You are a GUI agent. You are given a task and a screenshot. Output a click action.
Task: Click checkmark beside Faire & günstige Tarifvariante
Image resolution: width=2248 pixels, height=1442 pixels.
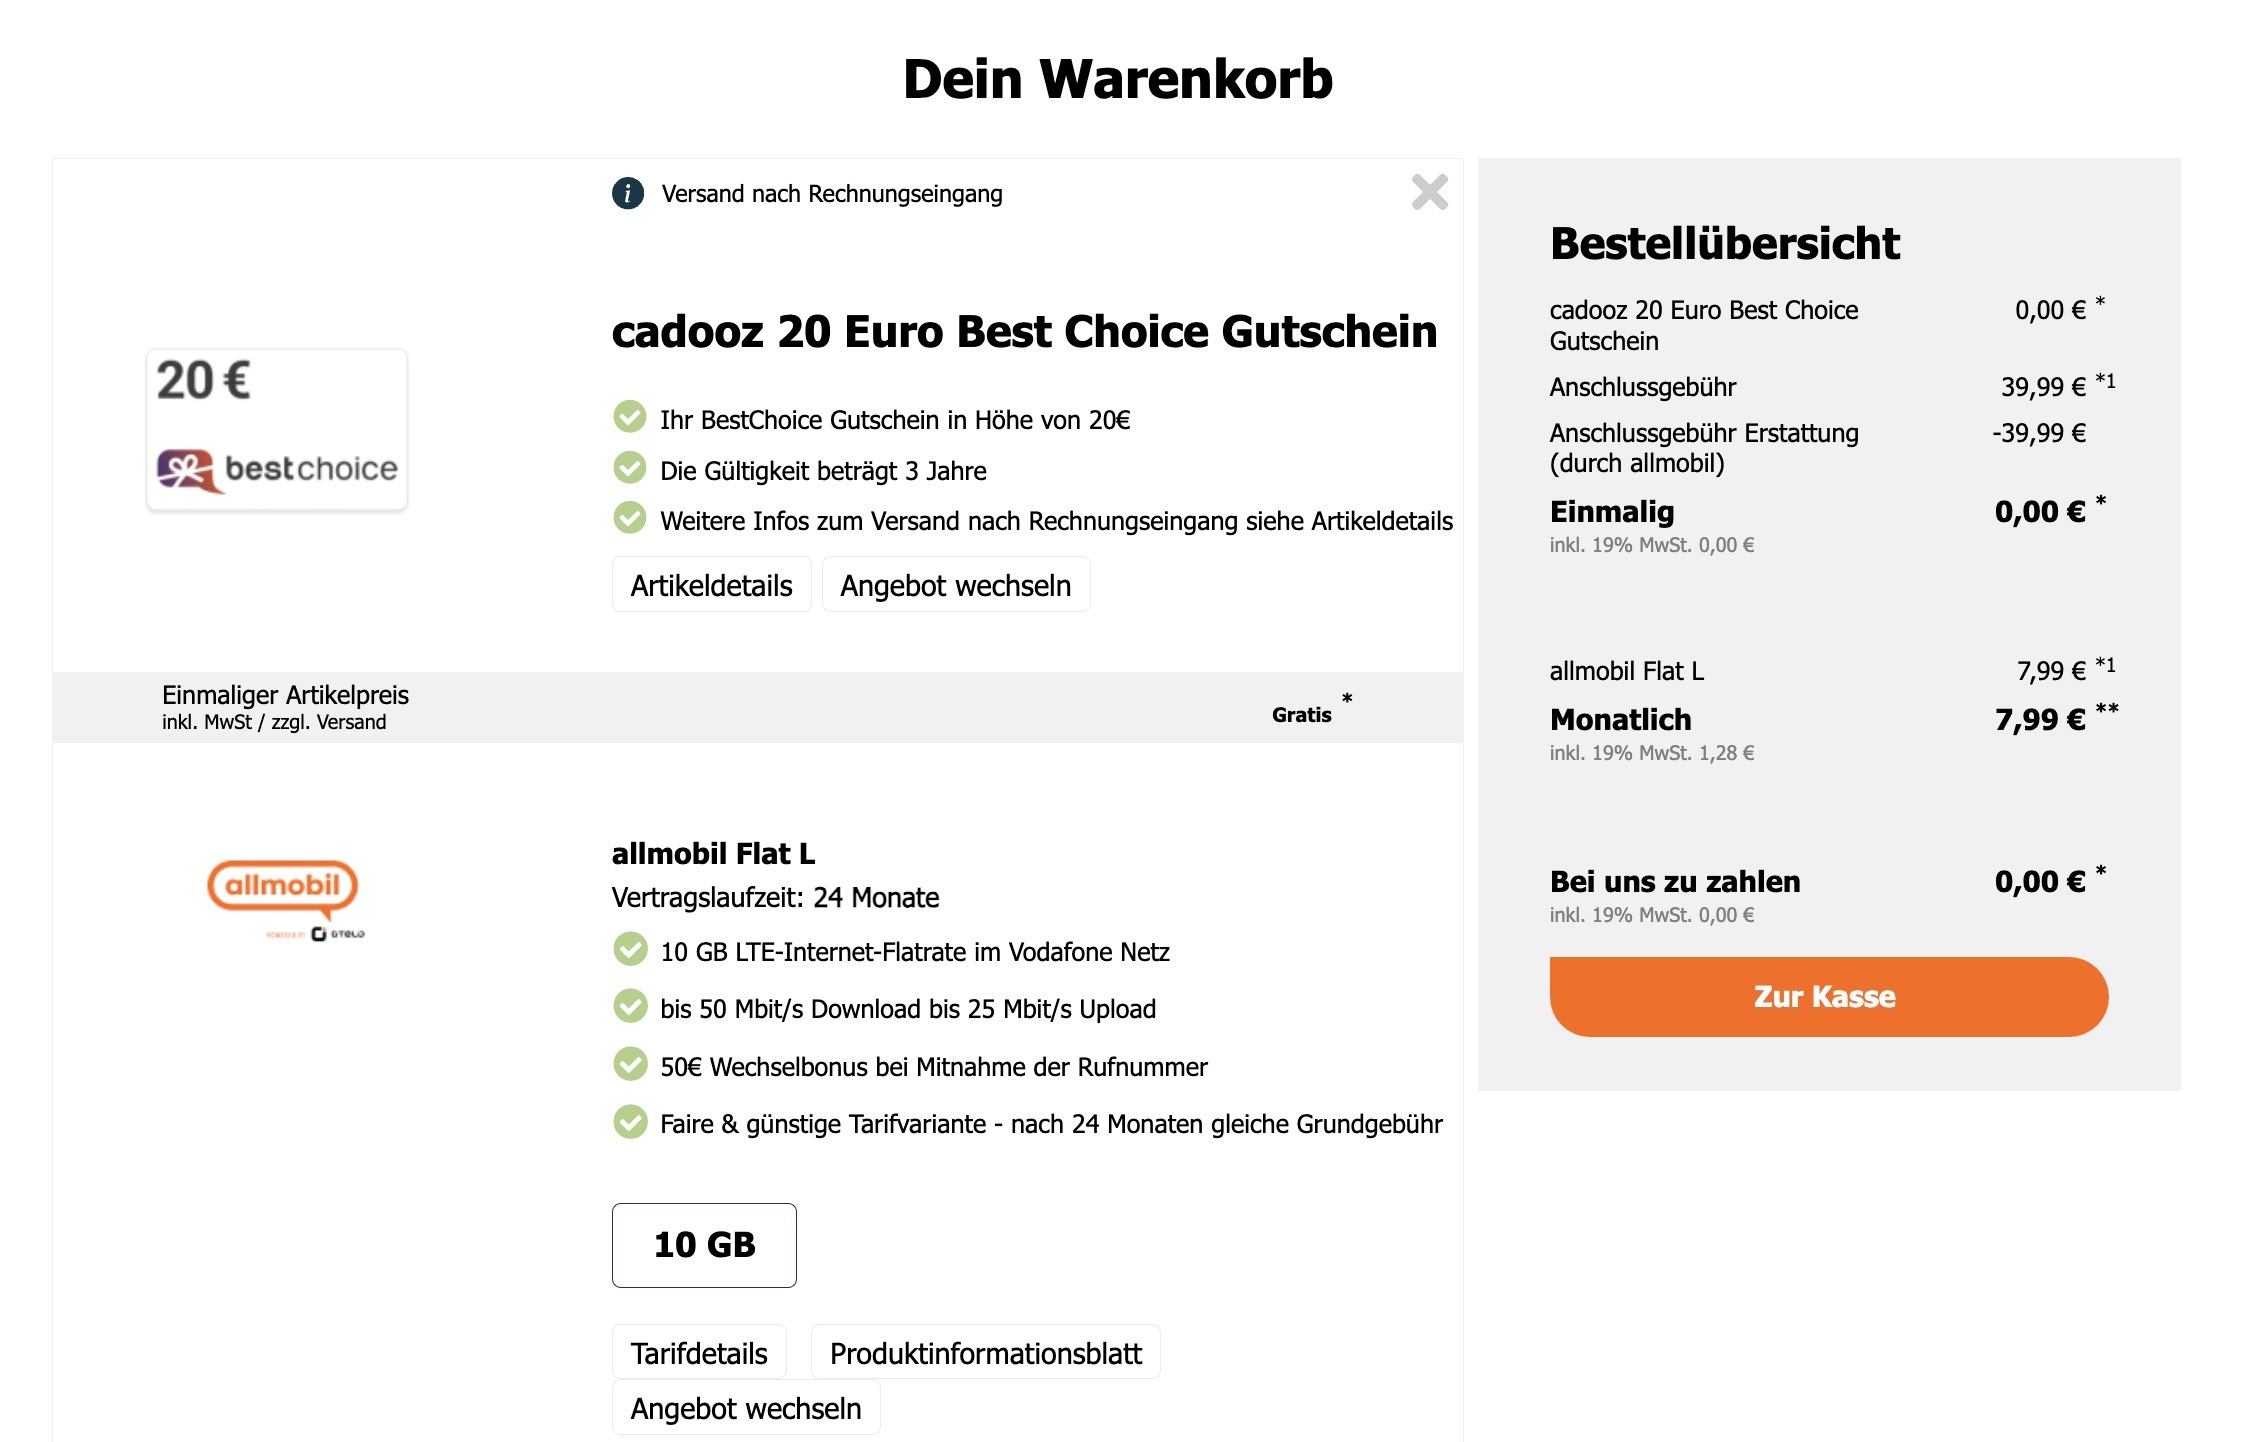pyautogui.click(x=630, y=1121)
